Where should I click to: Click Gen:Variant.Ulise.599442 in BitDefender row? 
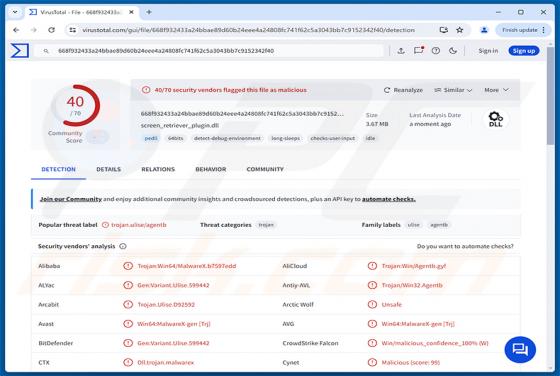coord(173,343)
